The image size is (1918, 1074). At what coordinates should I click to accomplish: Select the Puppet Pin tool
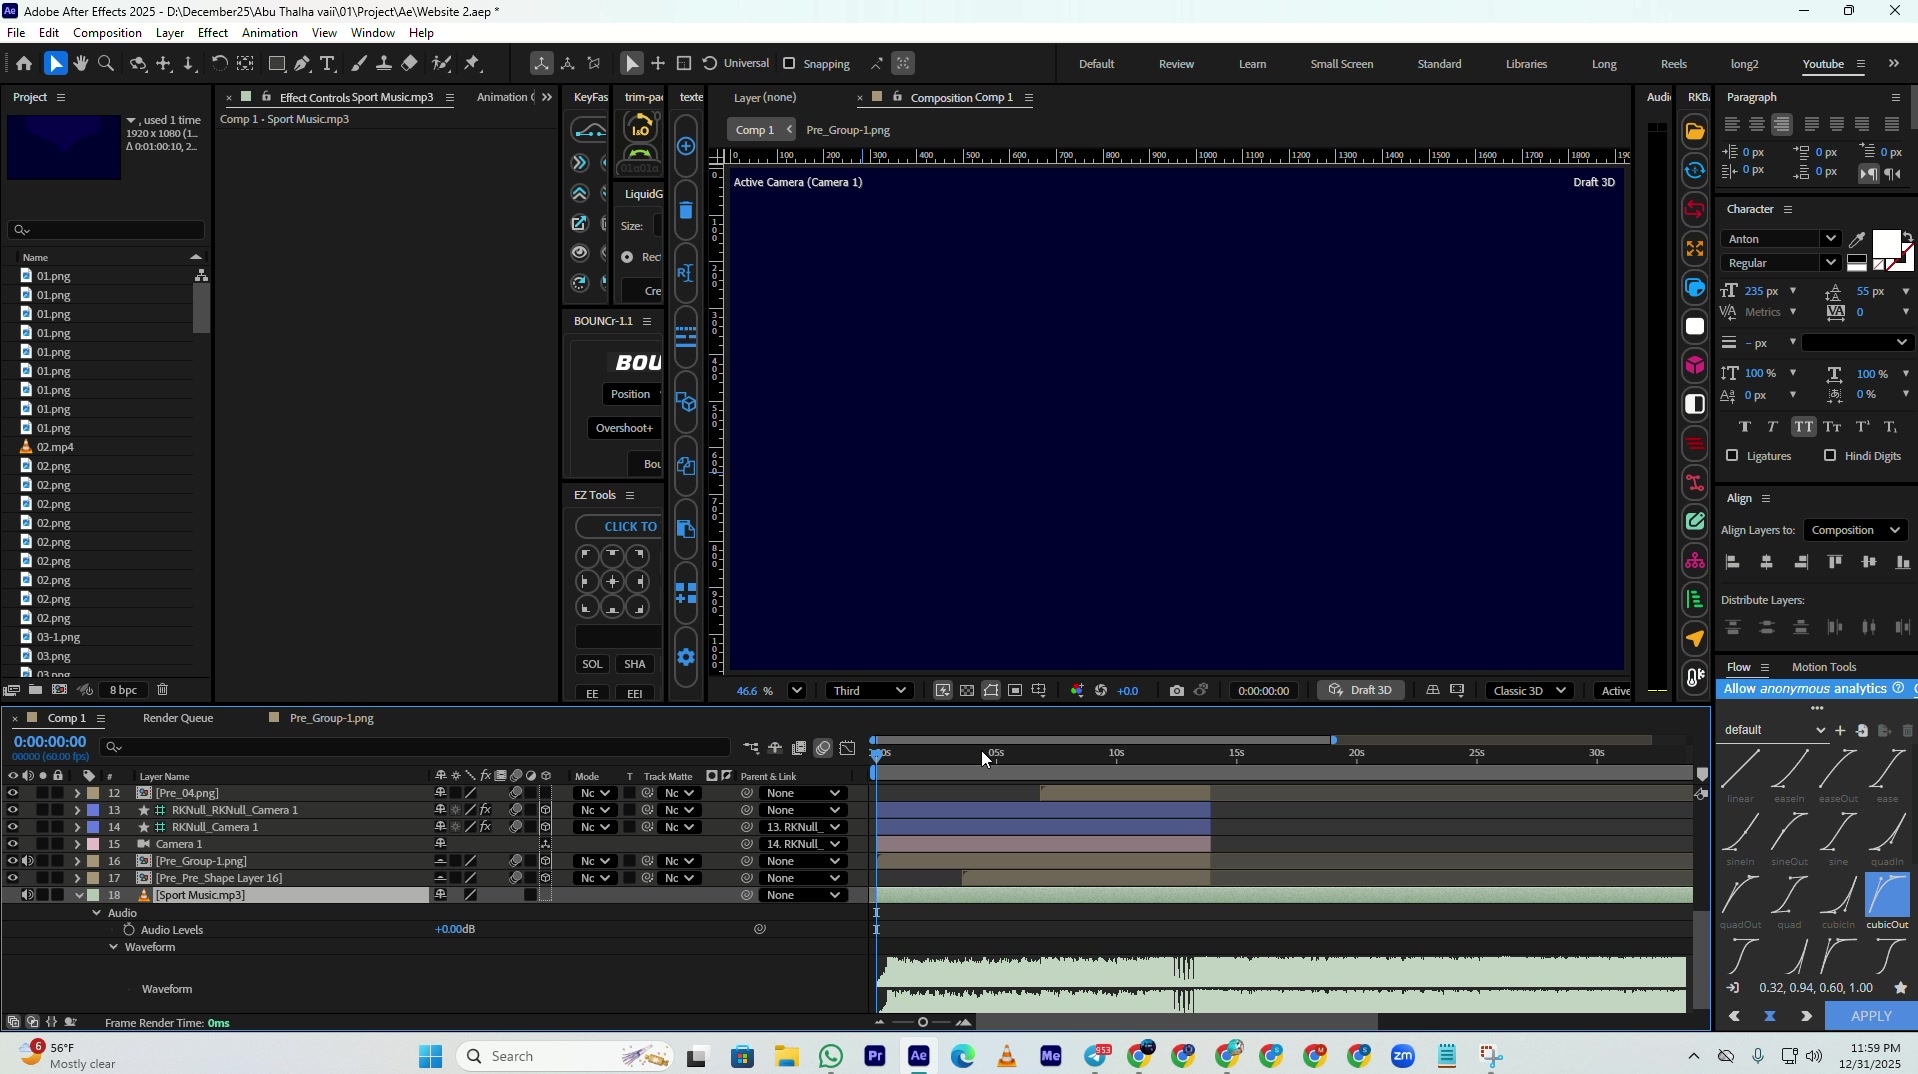(x=474, y=64)
